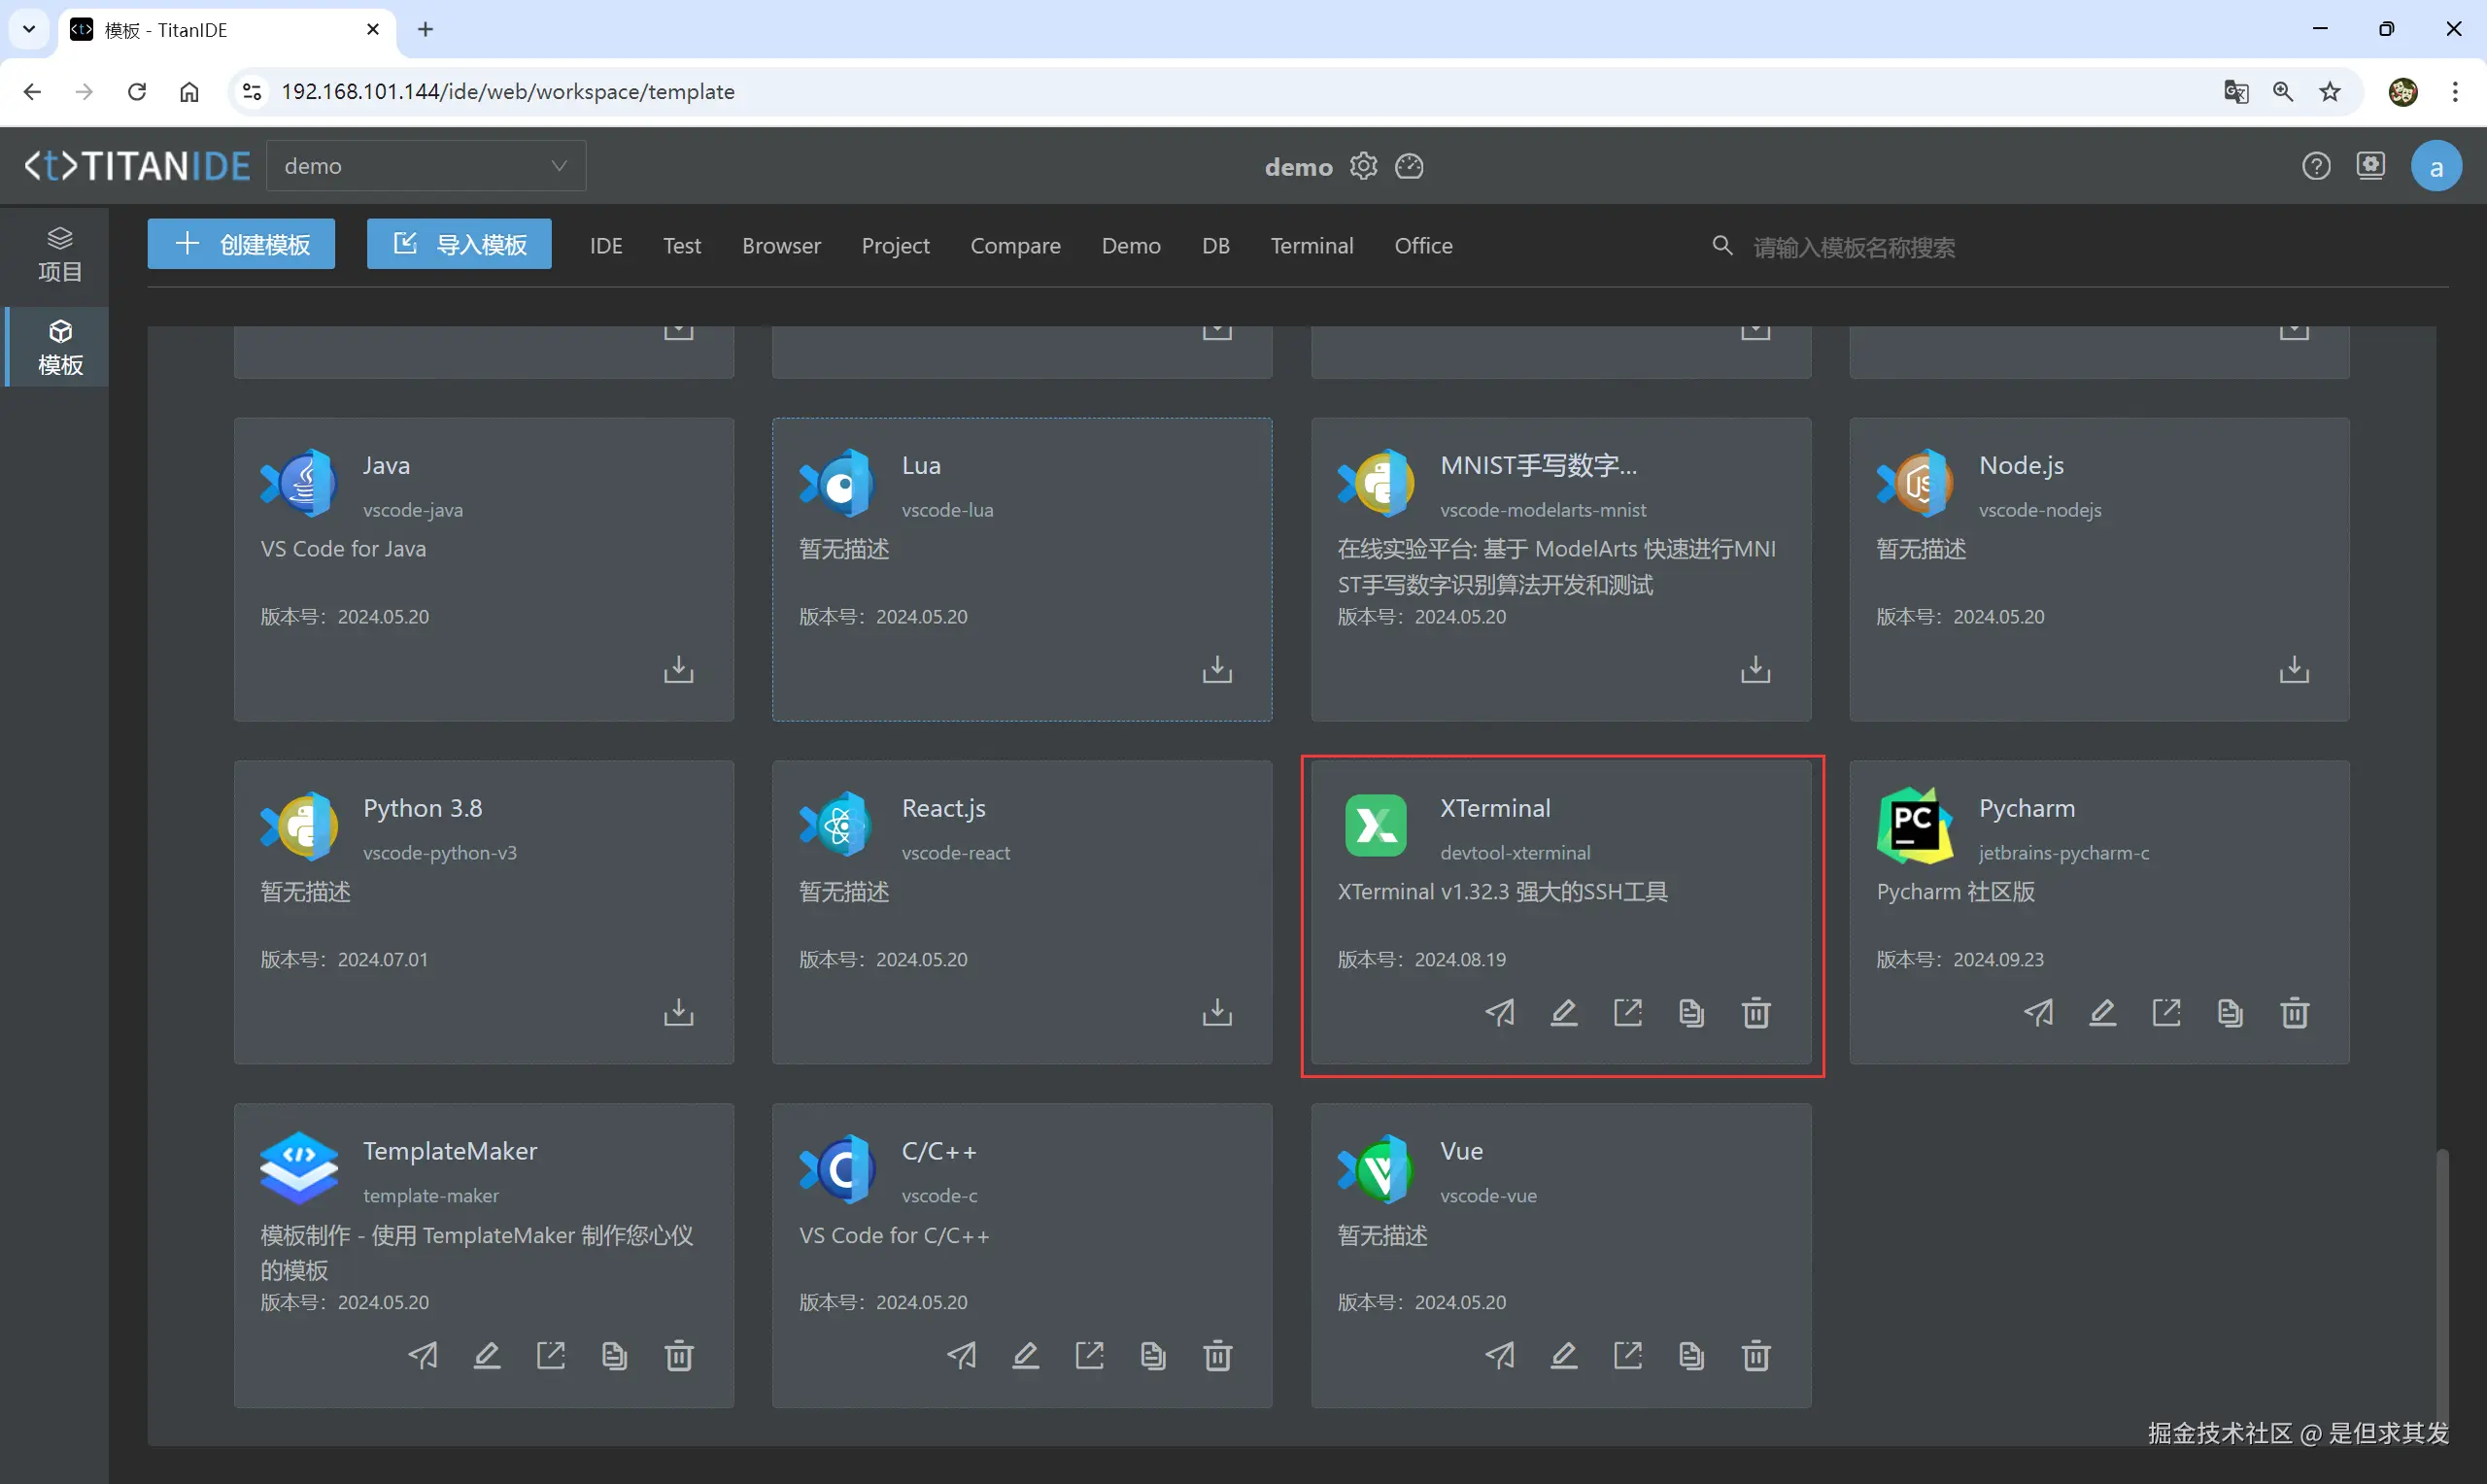Viewport: 2487px width, 1484px height.
Task: Open browser tab search dropdown arrow
Action: 29,29
